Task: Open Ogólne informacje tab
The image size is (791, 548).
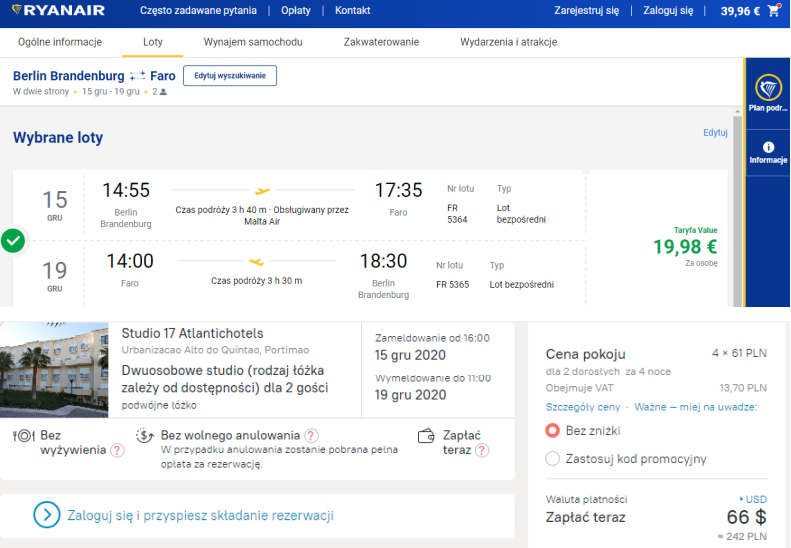Action: [60, 42]
